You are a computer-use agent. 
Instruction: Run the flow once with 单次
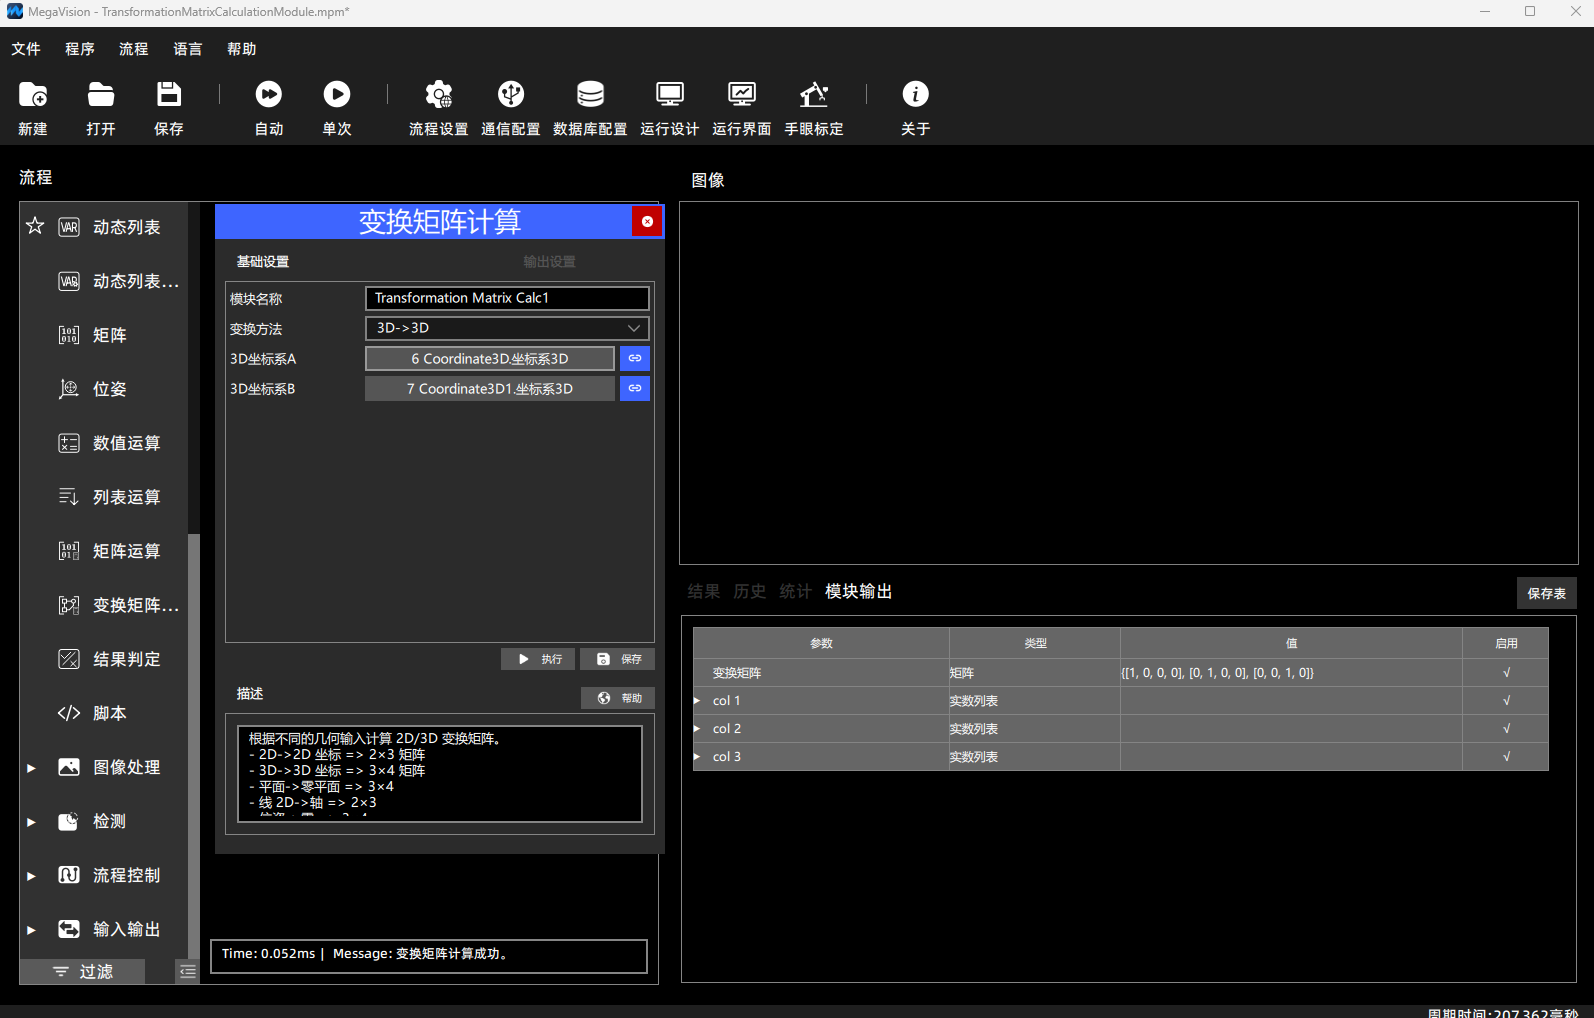[337, 95]
